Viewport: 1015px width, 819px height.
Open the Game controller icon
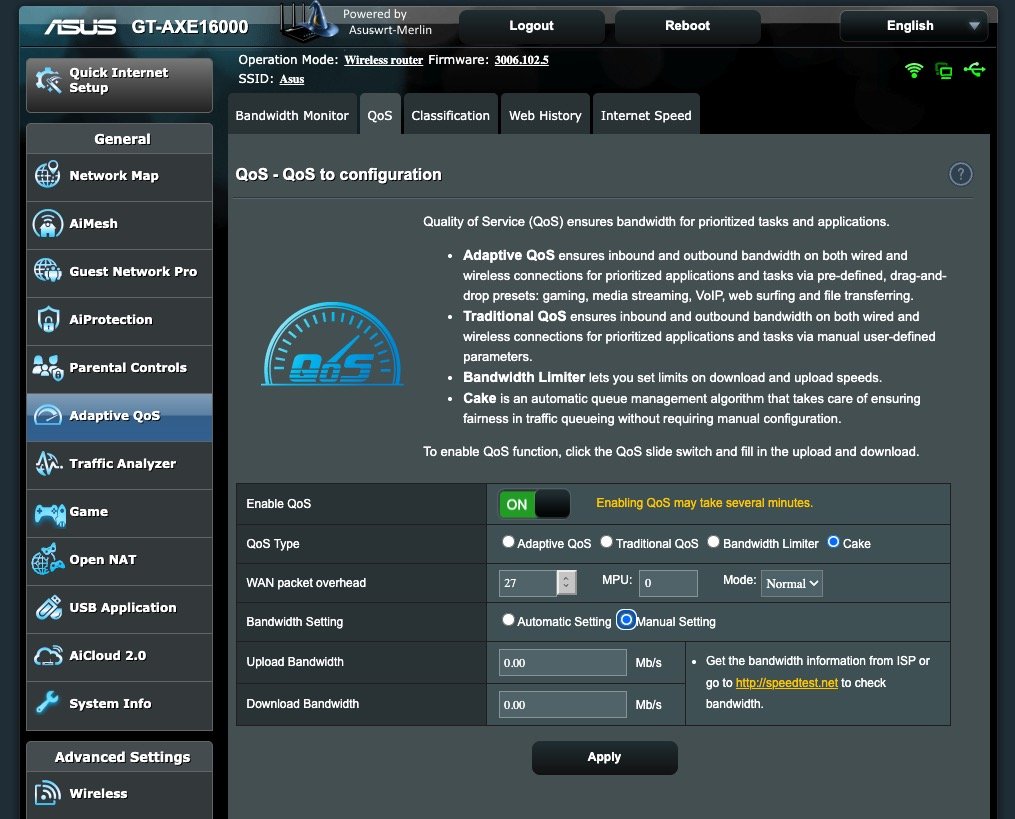pyautogui.click(x=47, y=512)
